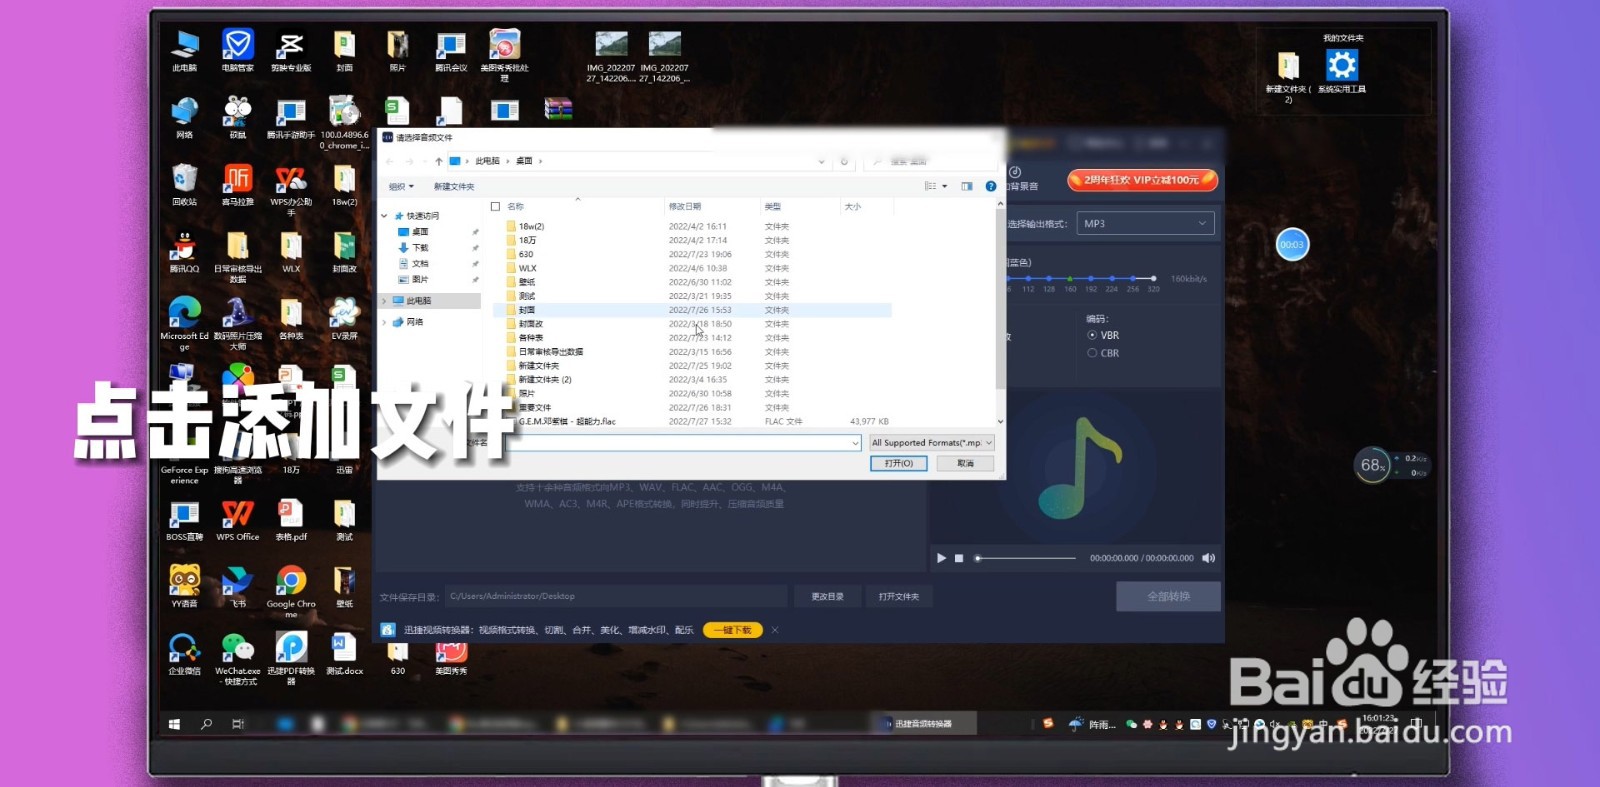
Task: Launch the Google Chrome desktop shortcut
Action: click(291, 590)
